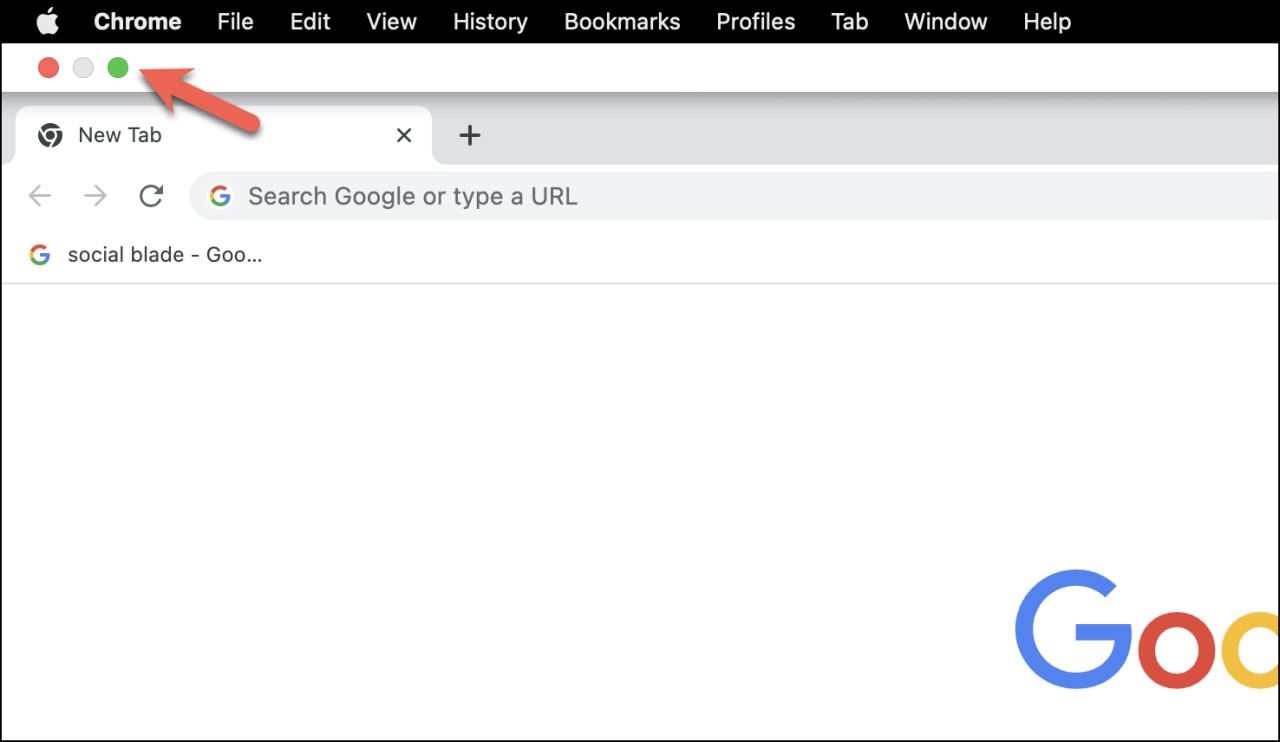Open the social blade bookmark
Image resolution: width=1280 pixels, height=742 pixels.
click(146, 255)
